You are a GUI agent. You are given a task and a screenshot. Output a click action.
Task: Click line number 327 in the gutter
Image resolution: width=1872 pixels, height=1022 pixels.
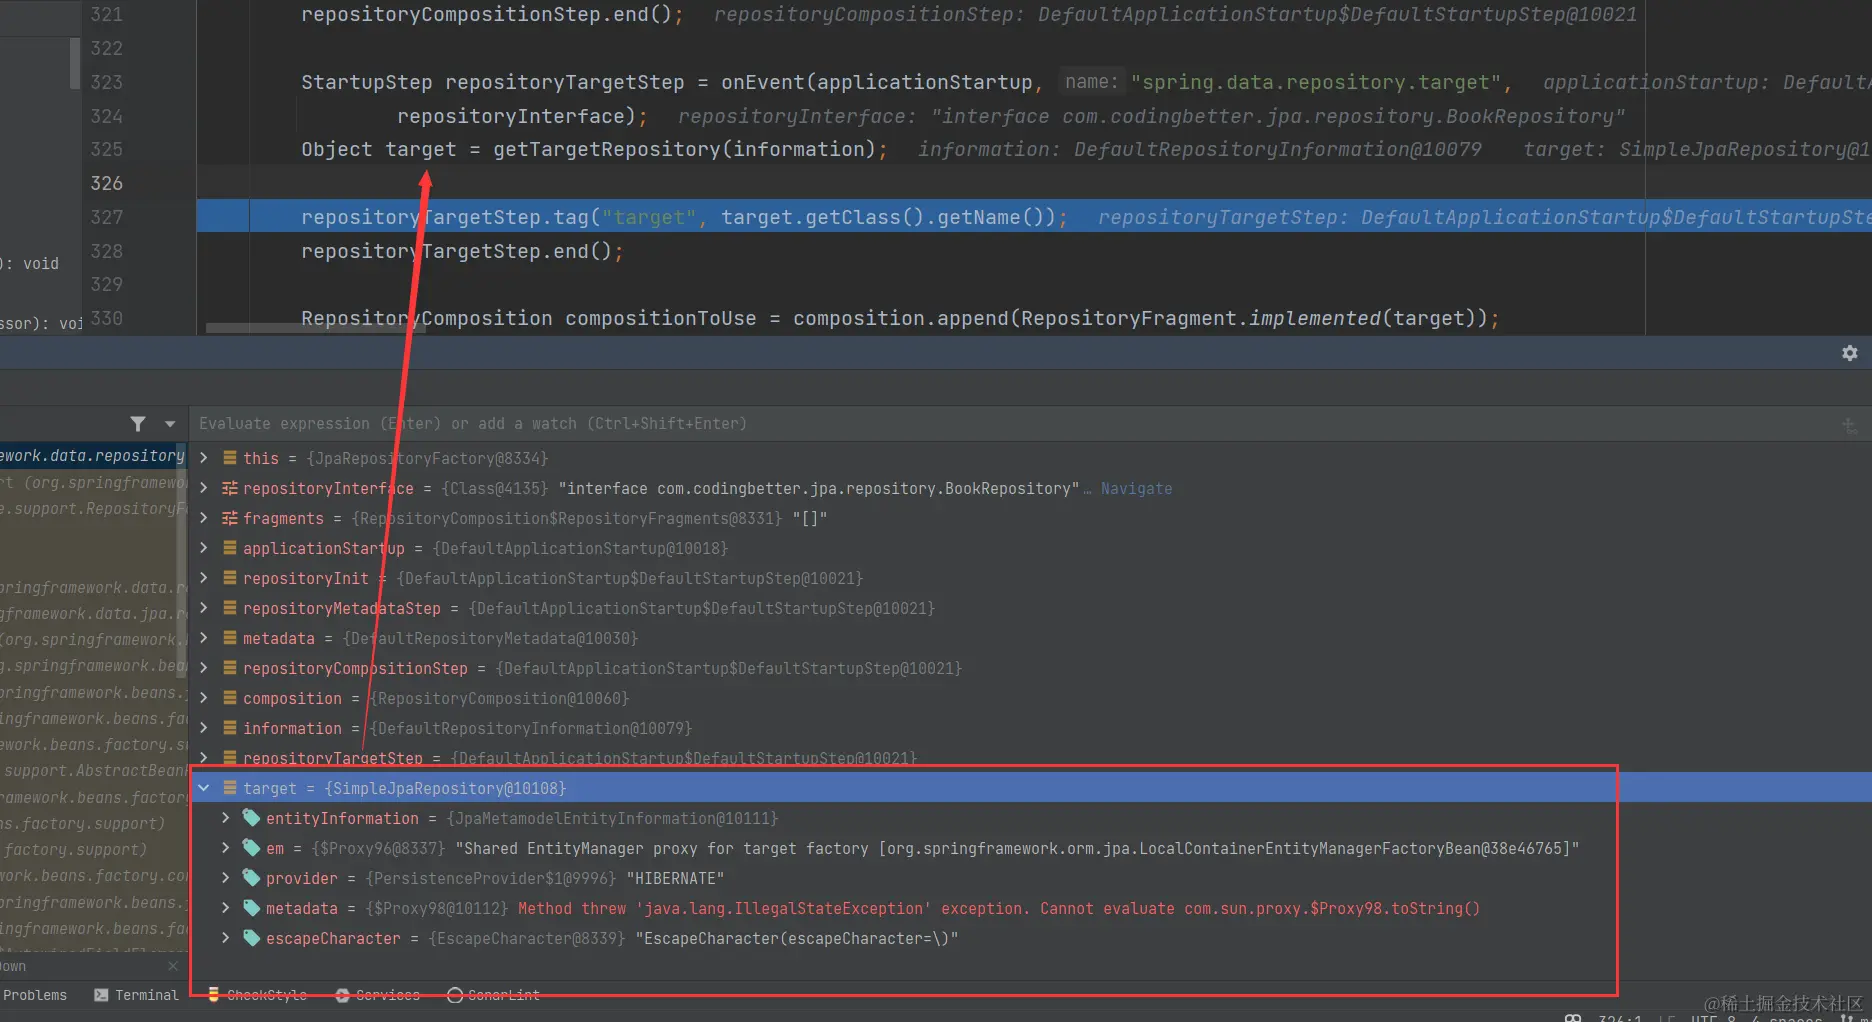pyautogui.click(x=106, y=217)
